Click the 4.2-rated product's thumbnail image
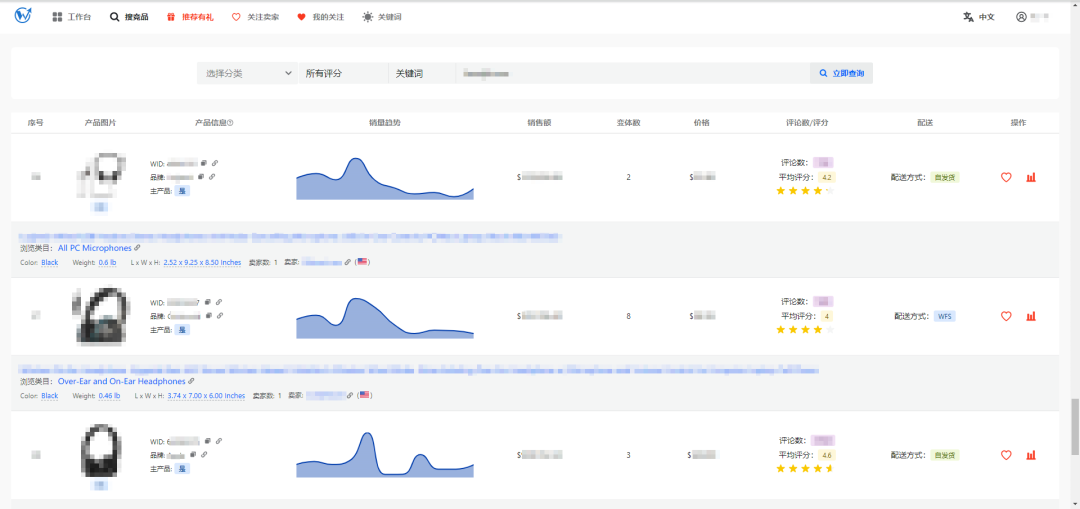 [x=102, y=175]
